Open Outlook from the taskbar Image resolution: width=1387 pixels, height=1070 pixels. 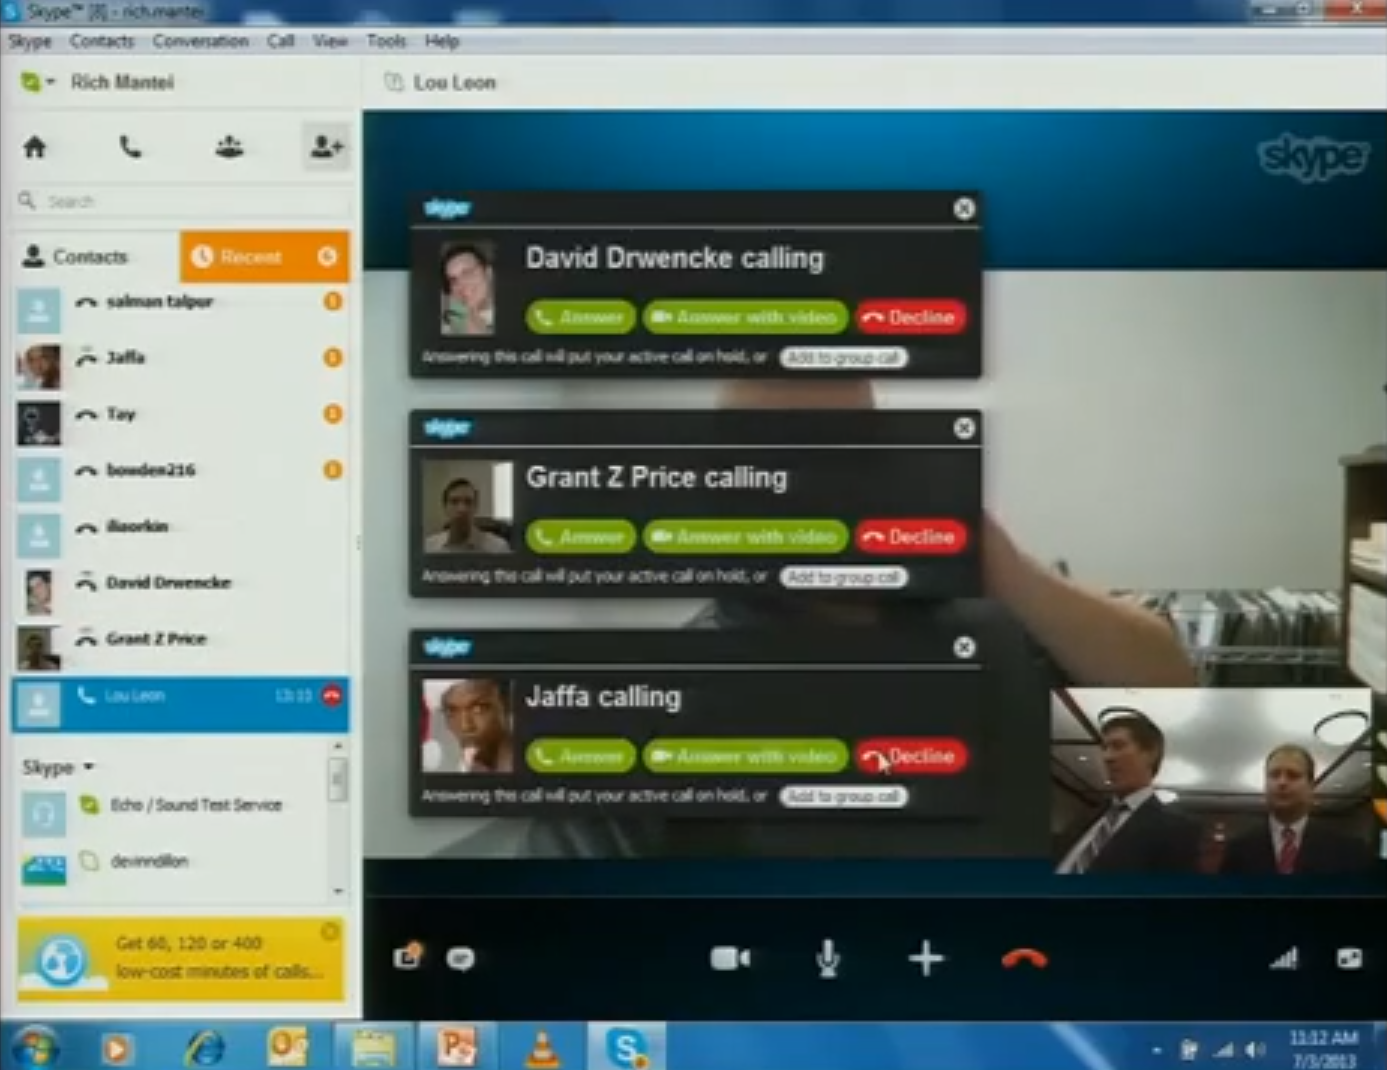point(288,1047)
